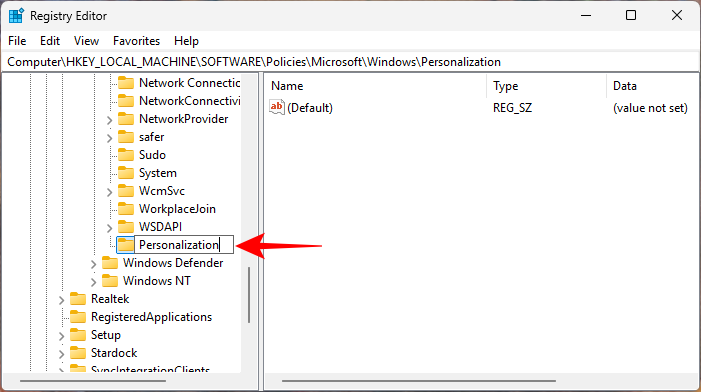
Task: Select the WorkplaceJoin folder icon
Action: click(126, 209)
